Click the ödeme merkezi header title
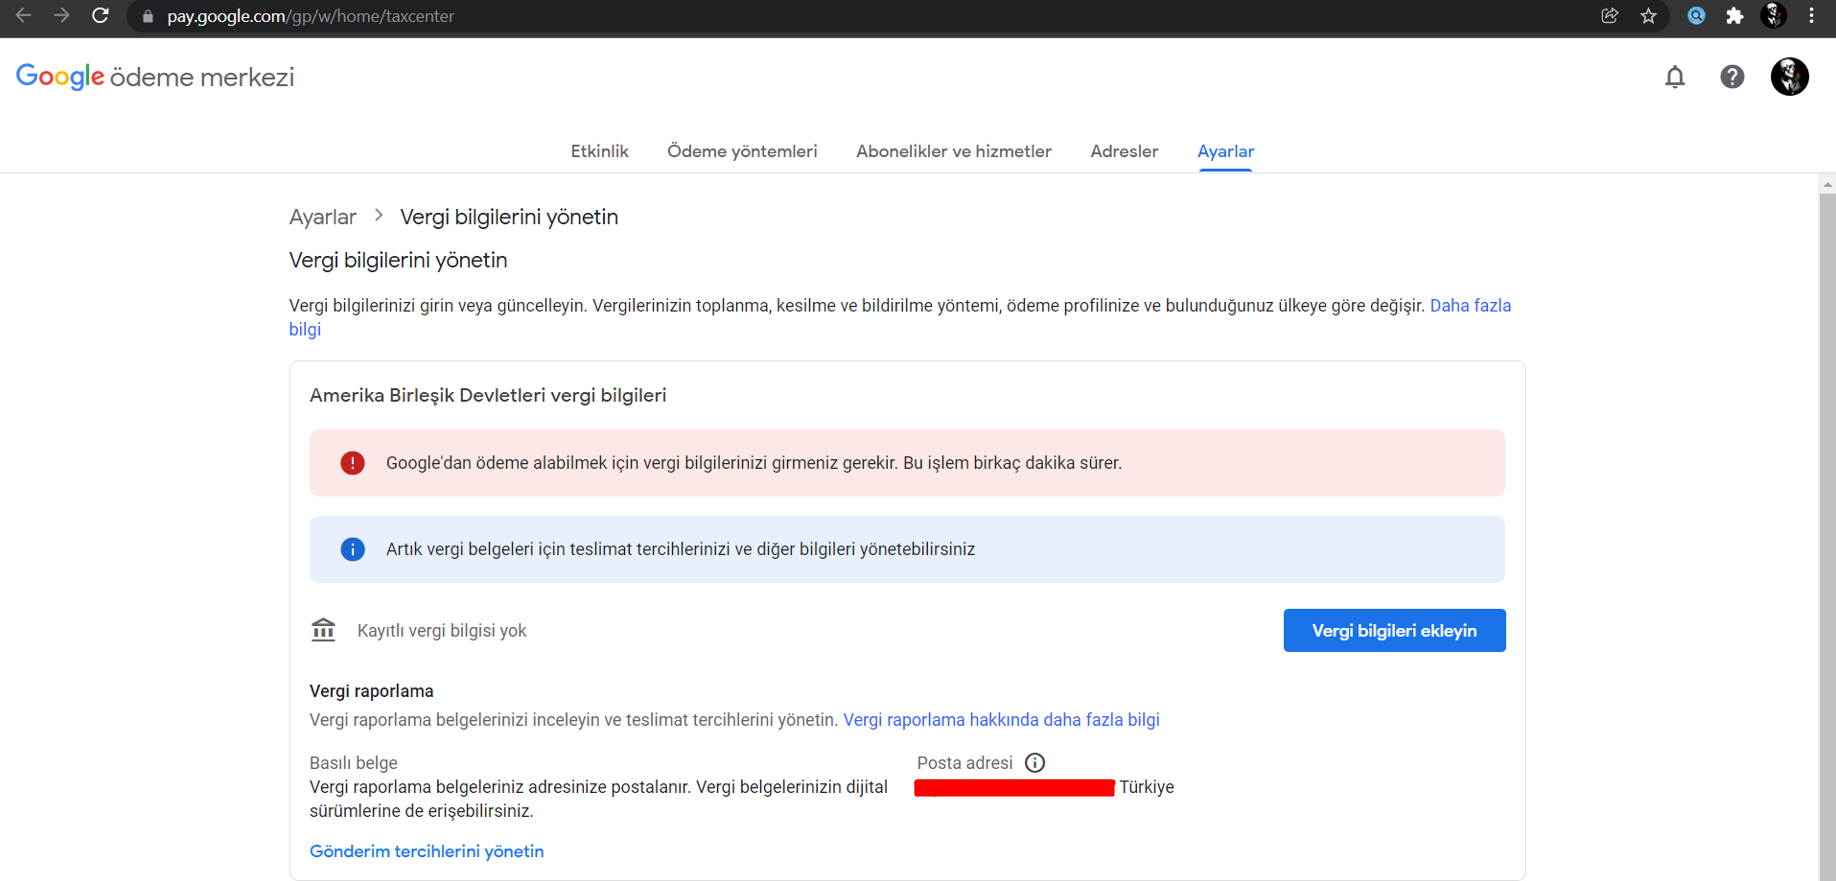The width and height of the screenshot is (1836, 881). coord(202,77)
